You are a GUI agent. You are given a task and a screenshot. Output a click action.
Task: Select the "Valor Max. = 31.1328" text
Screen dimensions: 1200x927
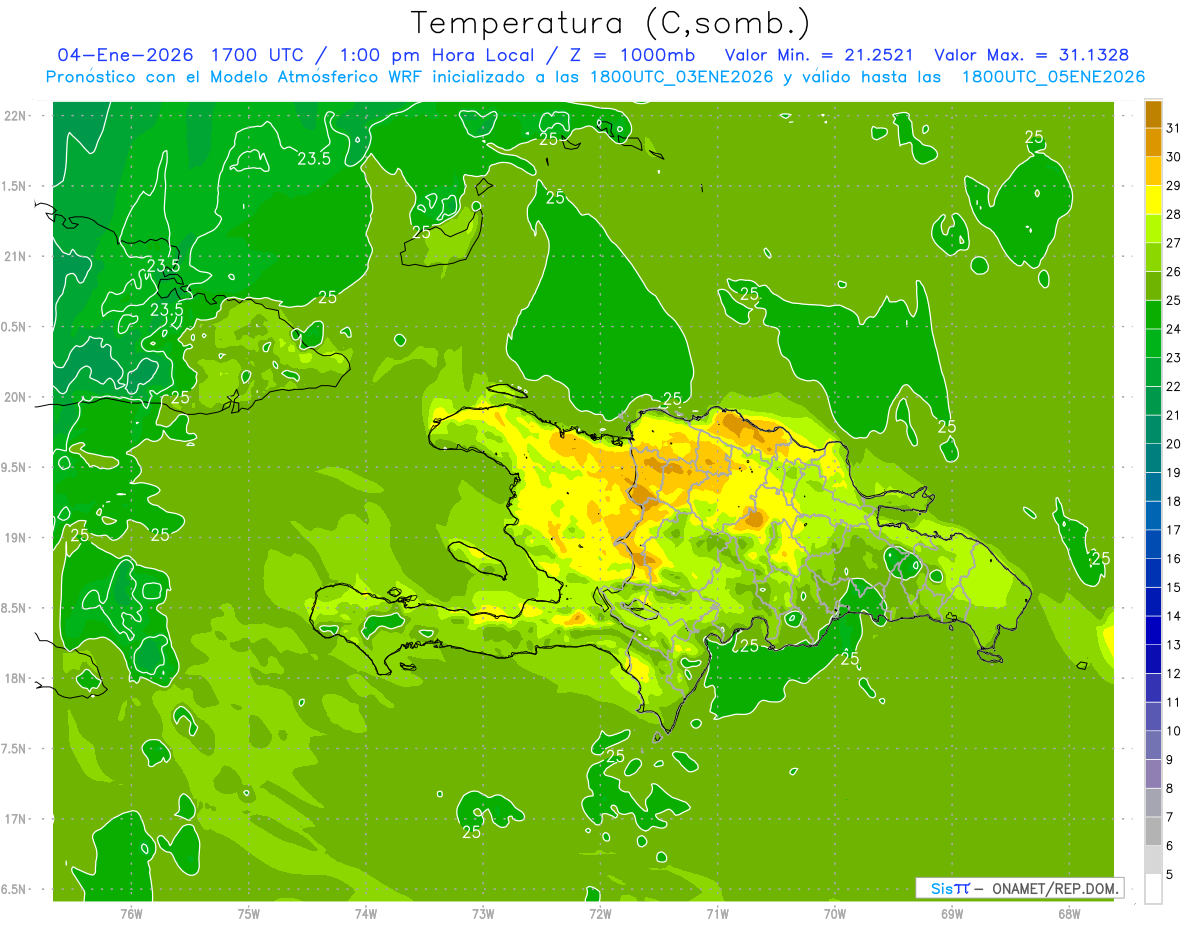[x=1032, y=55]
